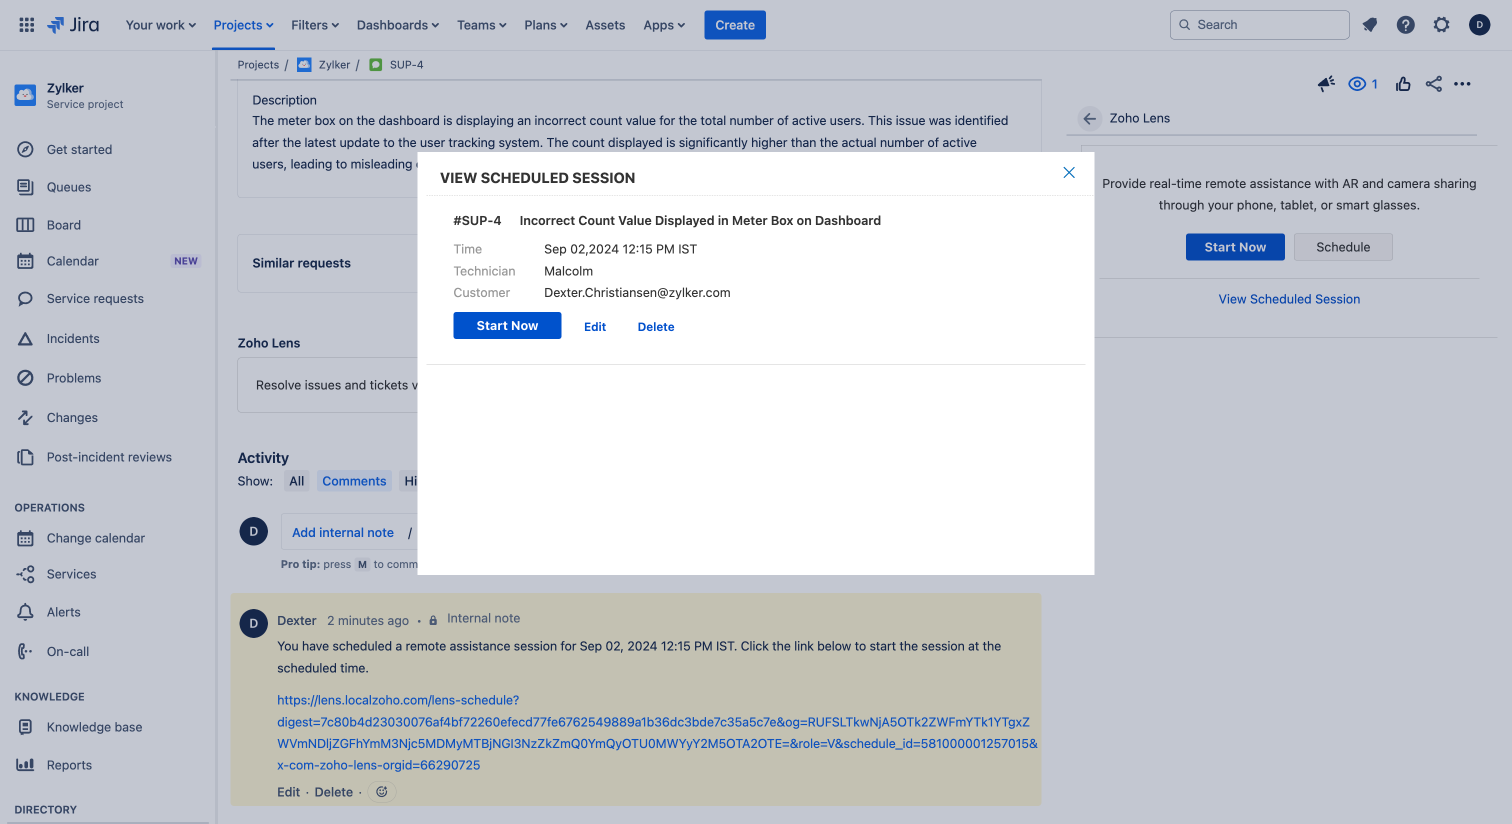
Task: Click the session time Sep 02,2024 12:15 PM IST
Action: point(620,249)
